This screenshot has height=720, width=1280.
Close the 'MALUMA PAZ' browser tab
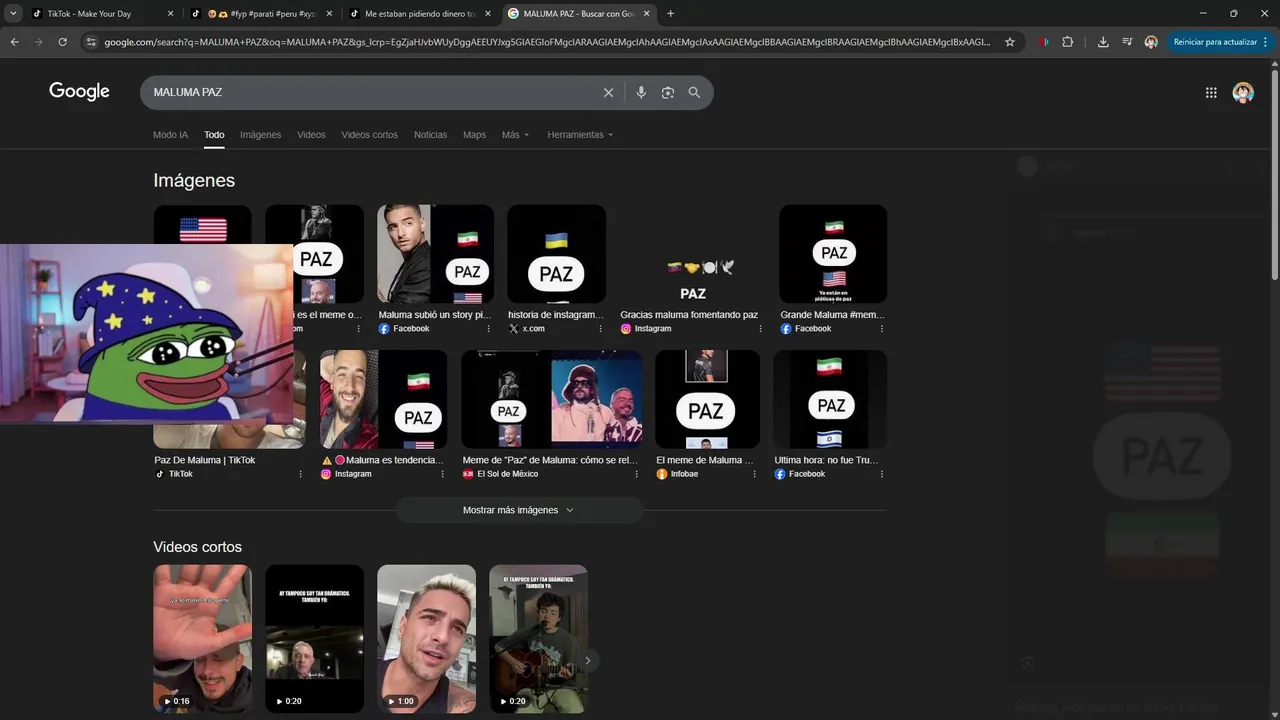coord(646,14)
